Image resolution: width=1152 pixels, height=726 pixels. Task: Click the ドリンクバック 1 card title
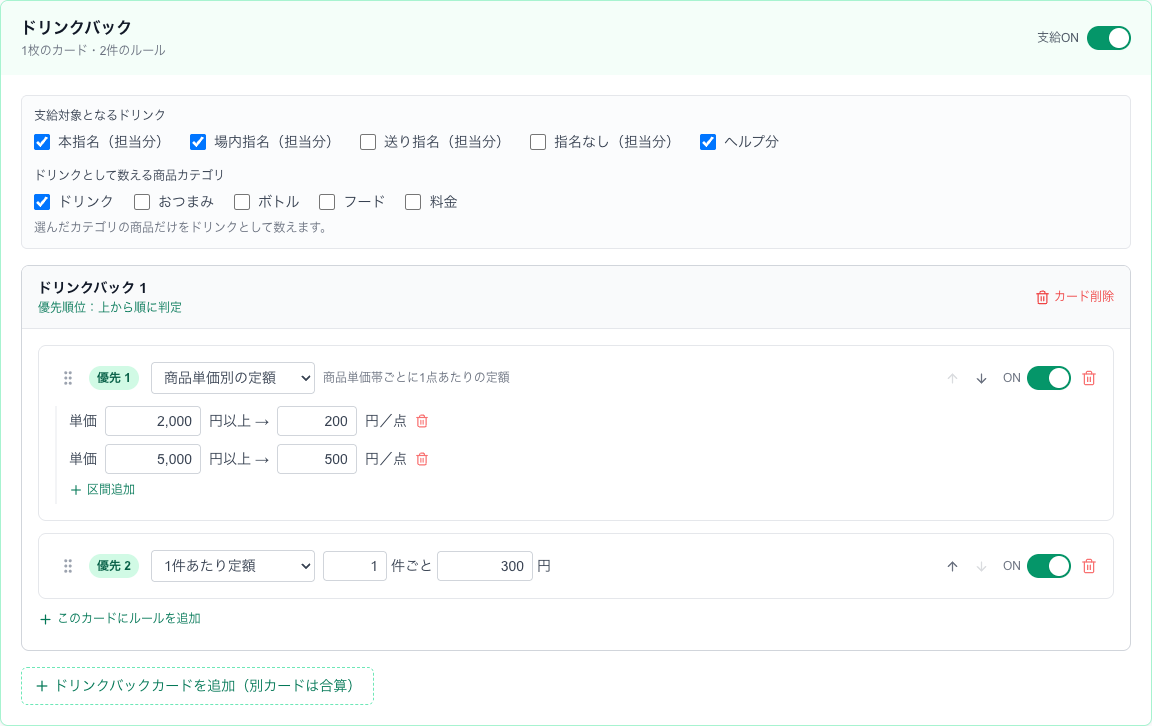click(93, 287)
